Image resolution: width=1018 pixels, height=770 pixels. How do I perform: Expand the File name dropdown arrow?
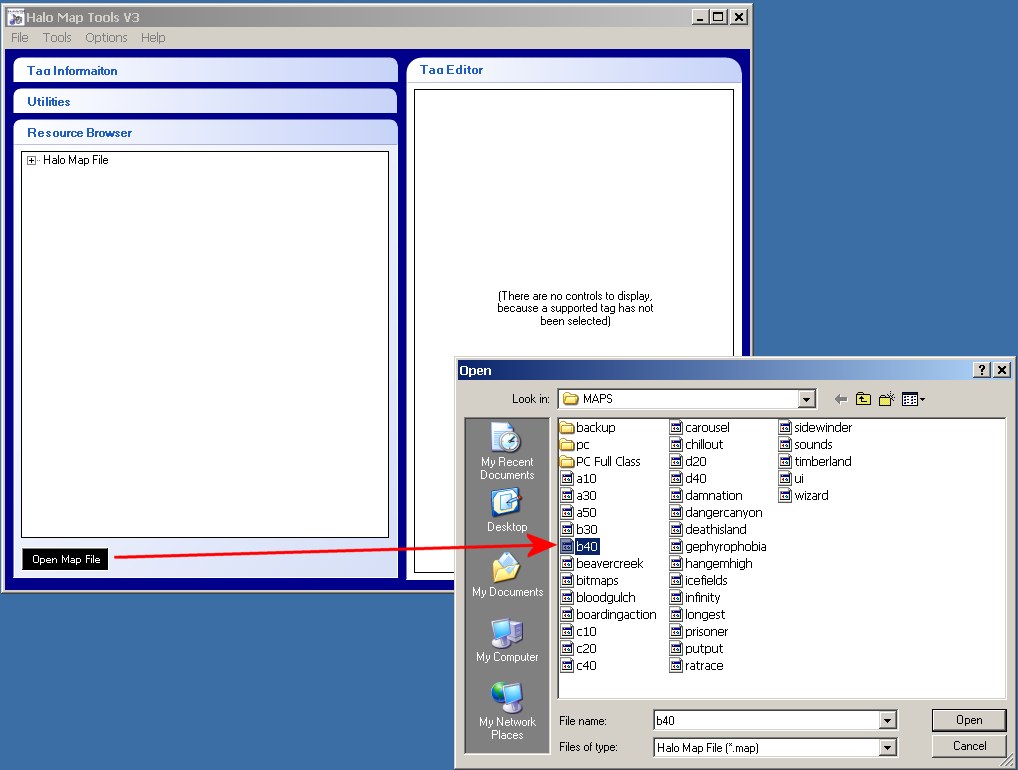pos(887,720)
